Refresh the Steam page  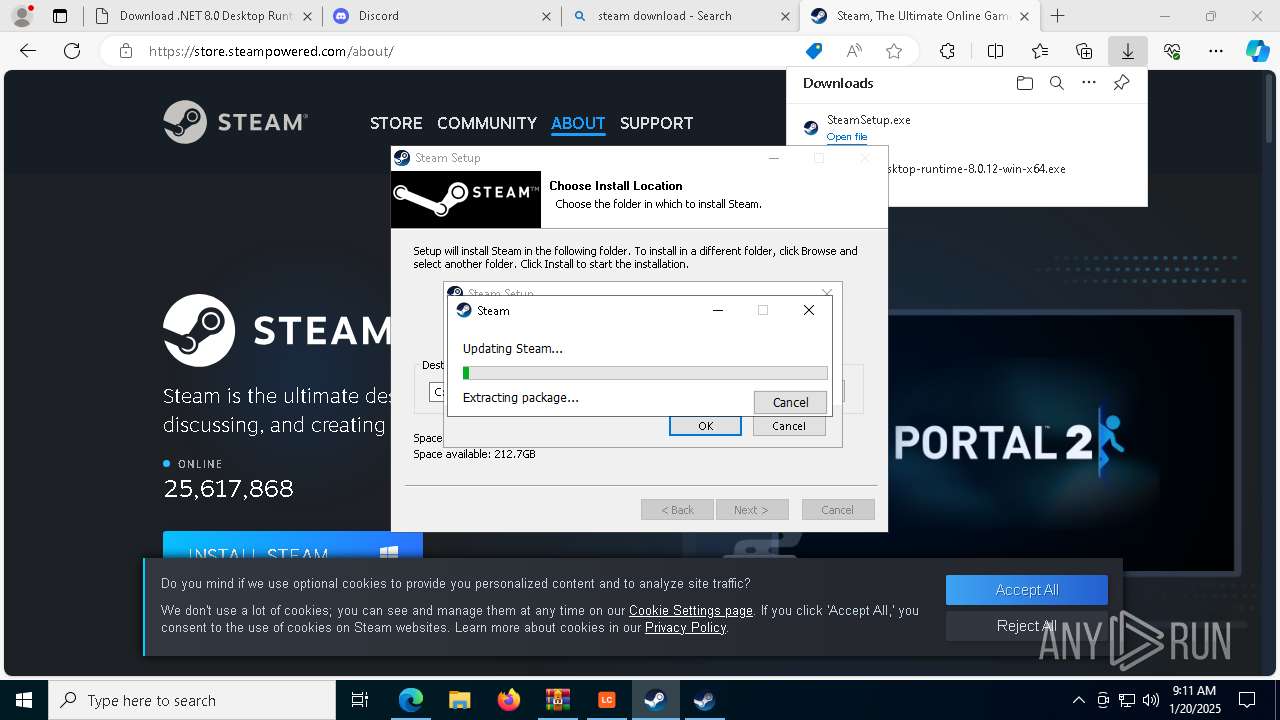point(72,51)
